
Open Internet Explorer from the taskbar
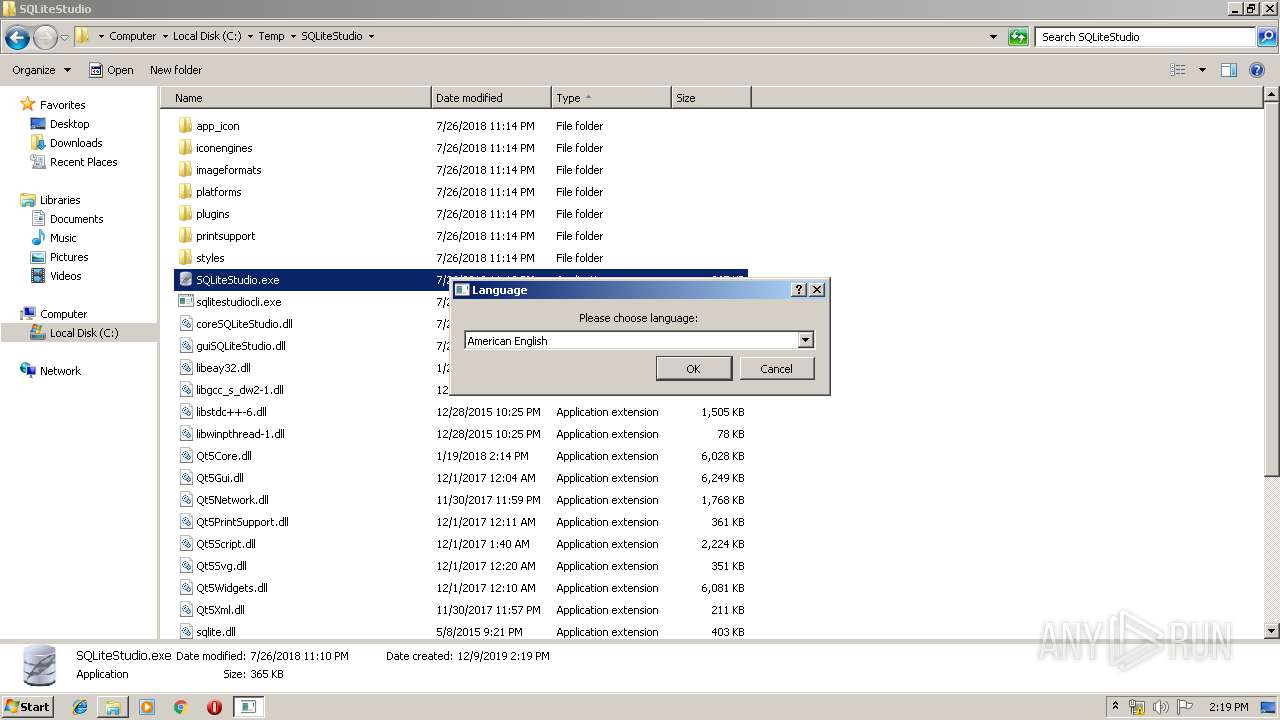(80, 707)
